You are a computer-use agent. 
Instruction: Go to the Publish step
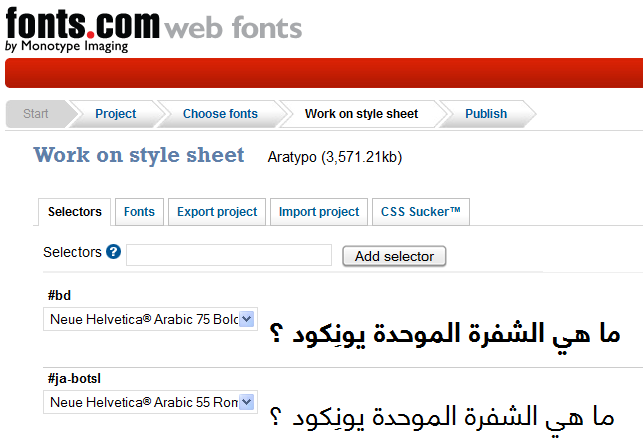tap(486, 114)
